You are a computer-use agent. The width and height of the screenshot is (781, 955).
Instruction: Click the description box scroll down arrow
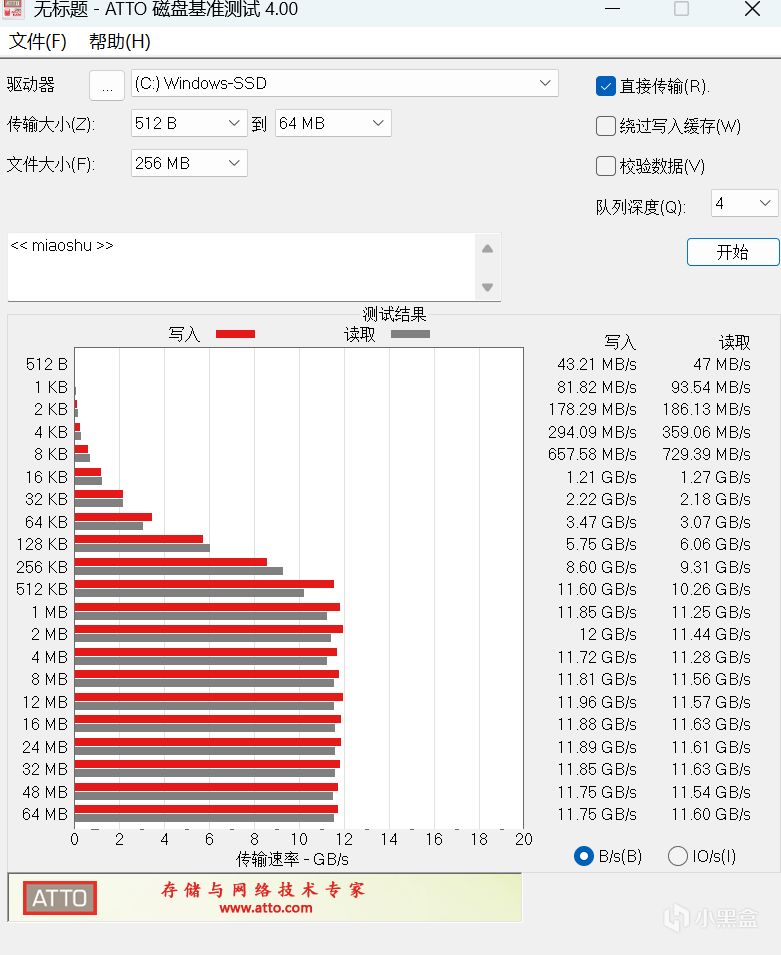click(487, 287)
